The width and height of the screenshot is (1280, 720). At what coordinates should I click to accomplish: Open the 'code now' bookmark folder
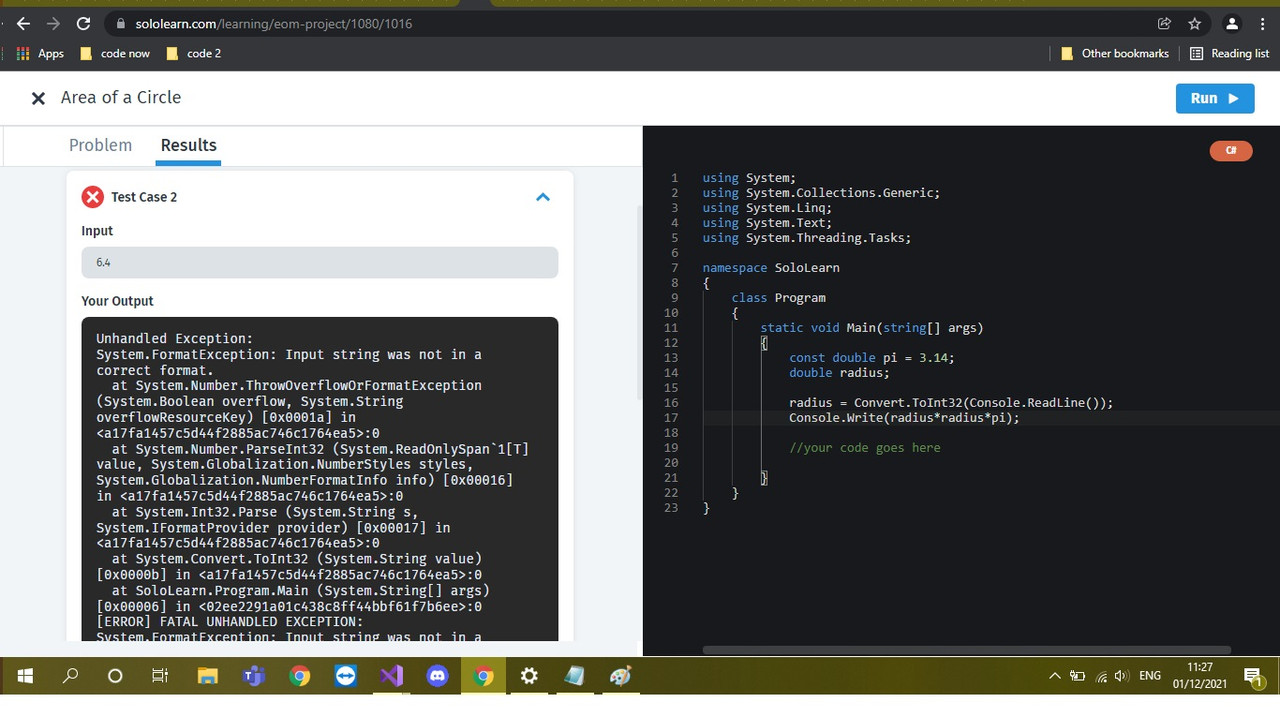pos(115,53)
